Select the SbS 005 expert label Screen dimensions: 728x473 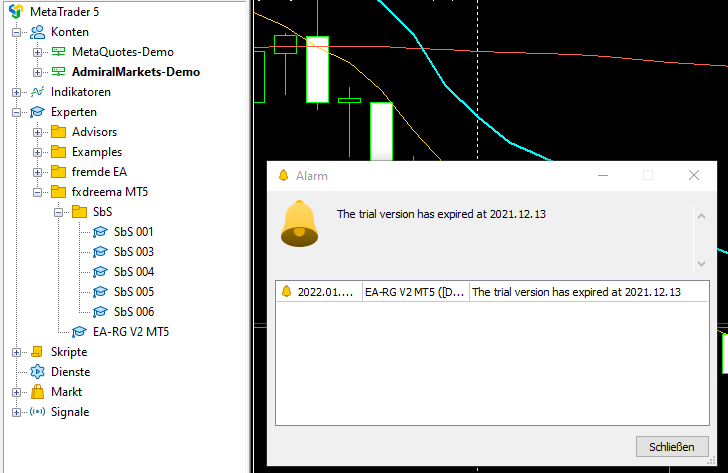click(134, 292)
